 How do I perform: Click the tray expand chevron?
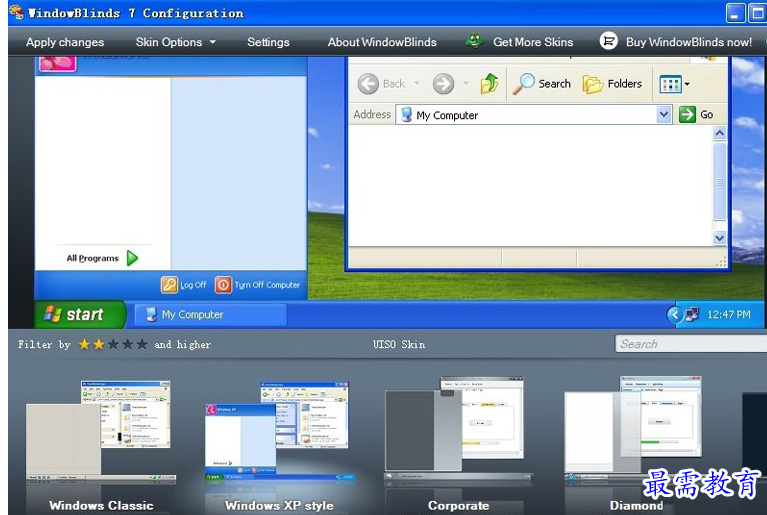pos(675,314)
